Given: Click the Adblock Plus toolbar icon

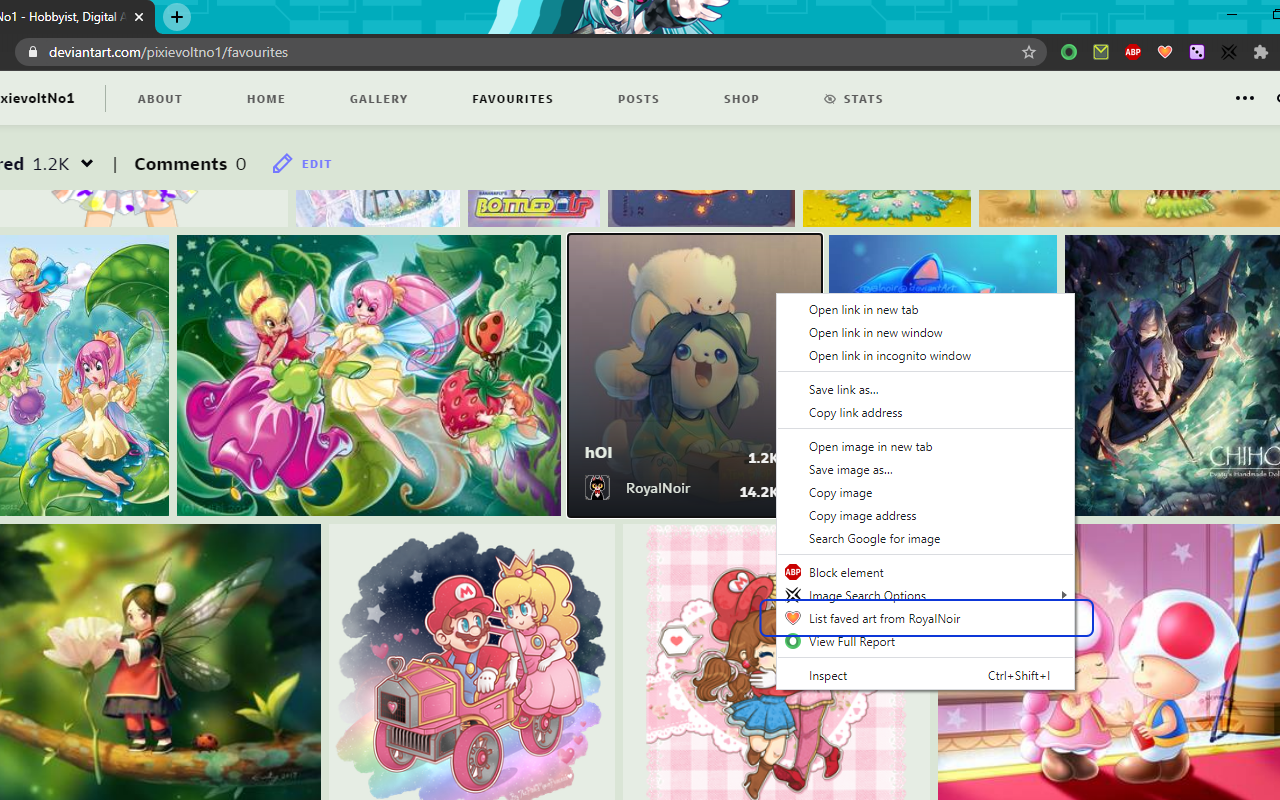Looking at the screenshot, I should [x=1133, y=52].
